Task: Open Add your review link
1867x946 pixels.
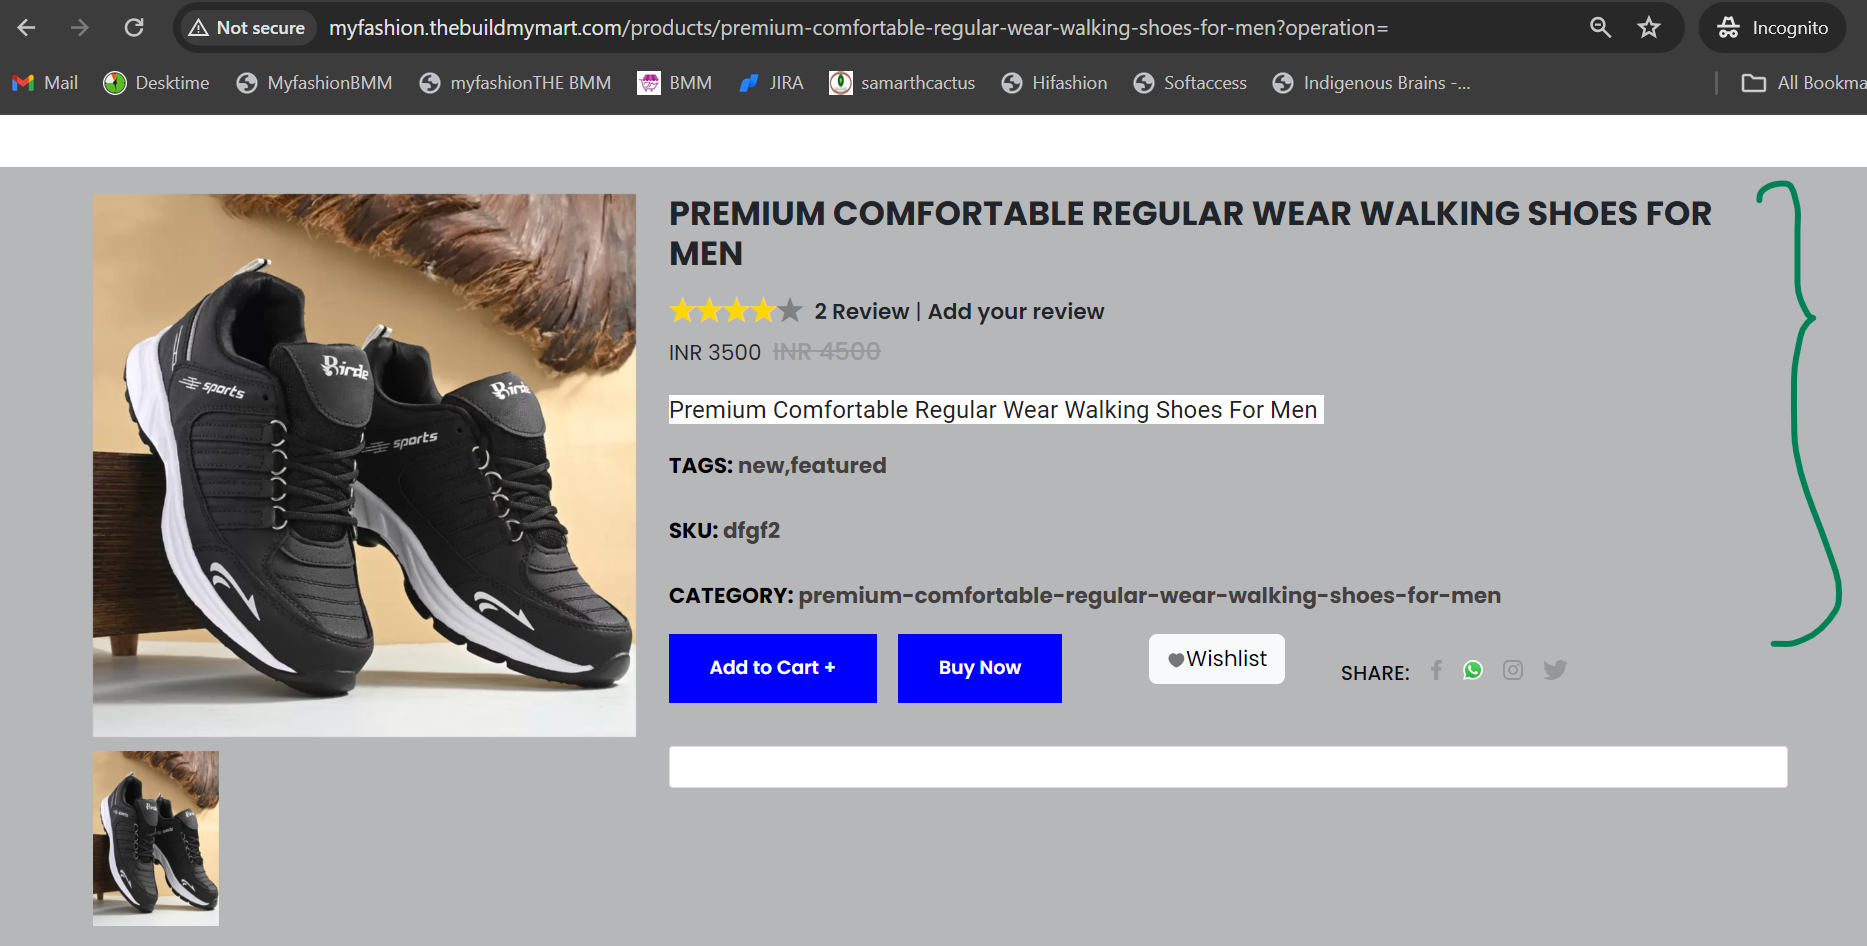Action: 1016,312
